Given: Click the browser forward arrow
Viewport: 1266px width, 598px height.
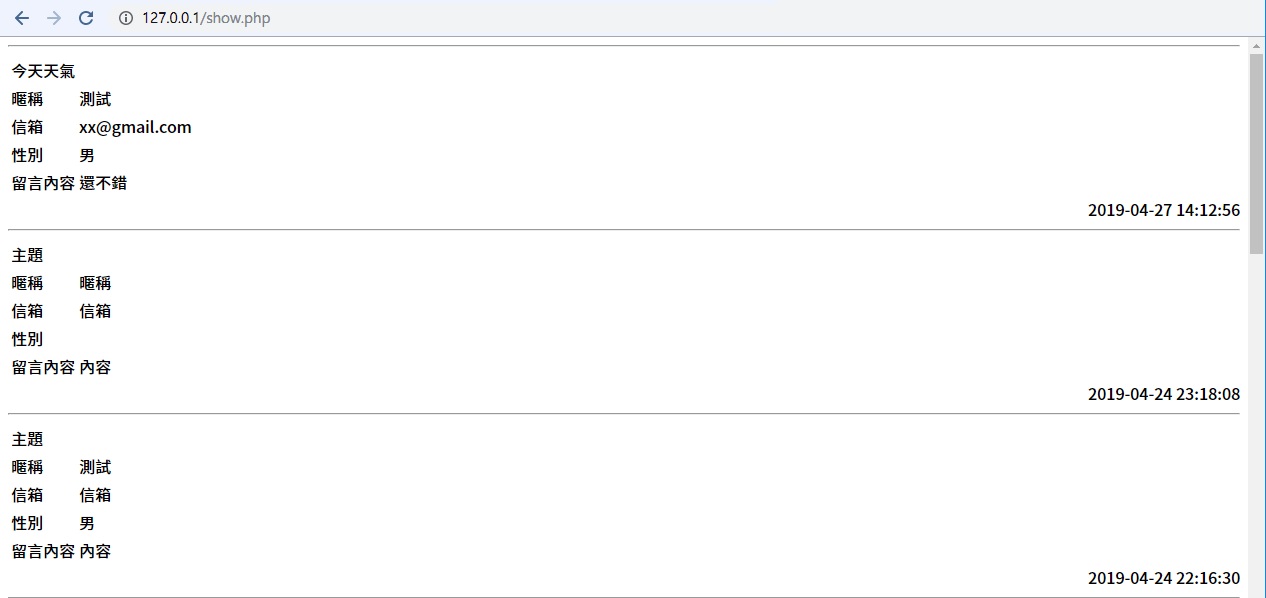Looking at the screenshot, I should tap(54, 18).
